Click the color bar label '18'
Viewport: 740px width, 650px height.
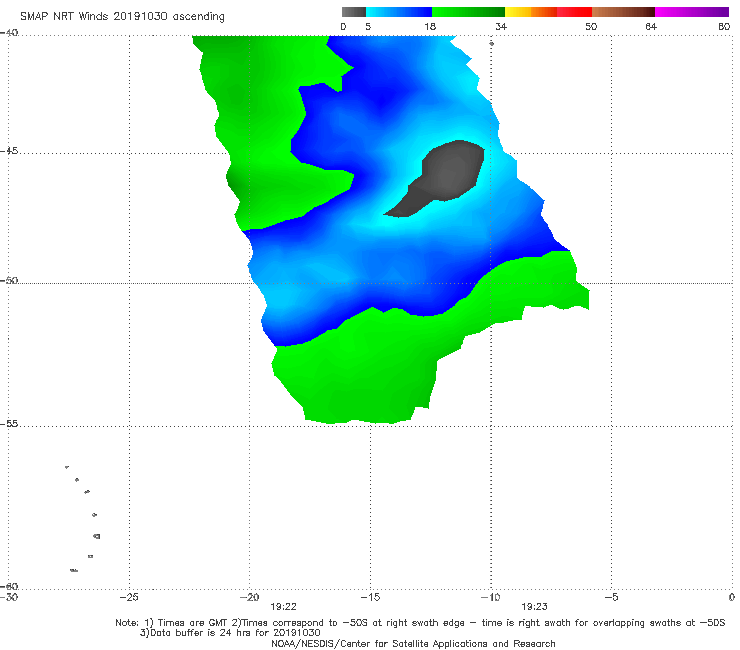430,27
